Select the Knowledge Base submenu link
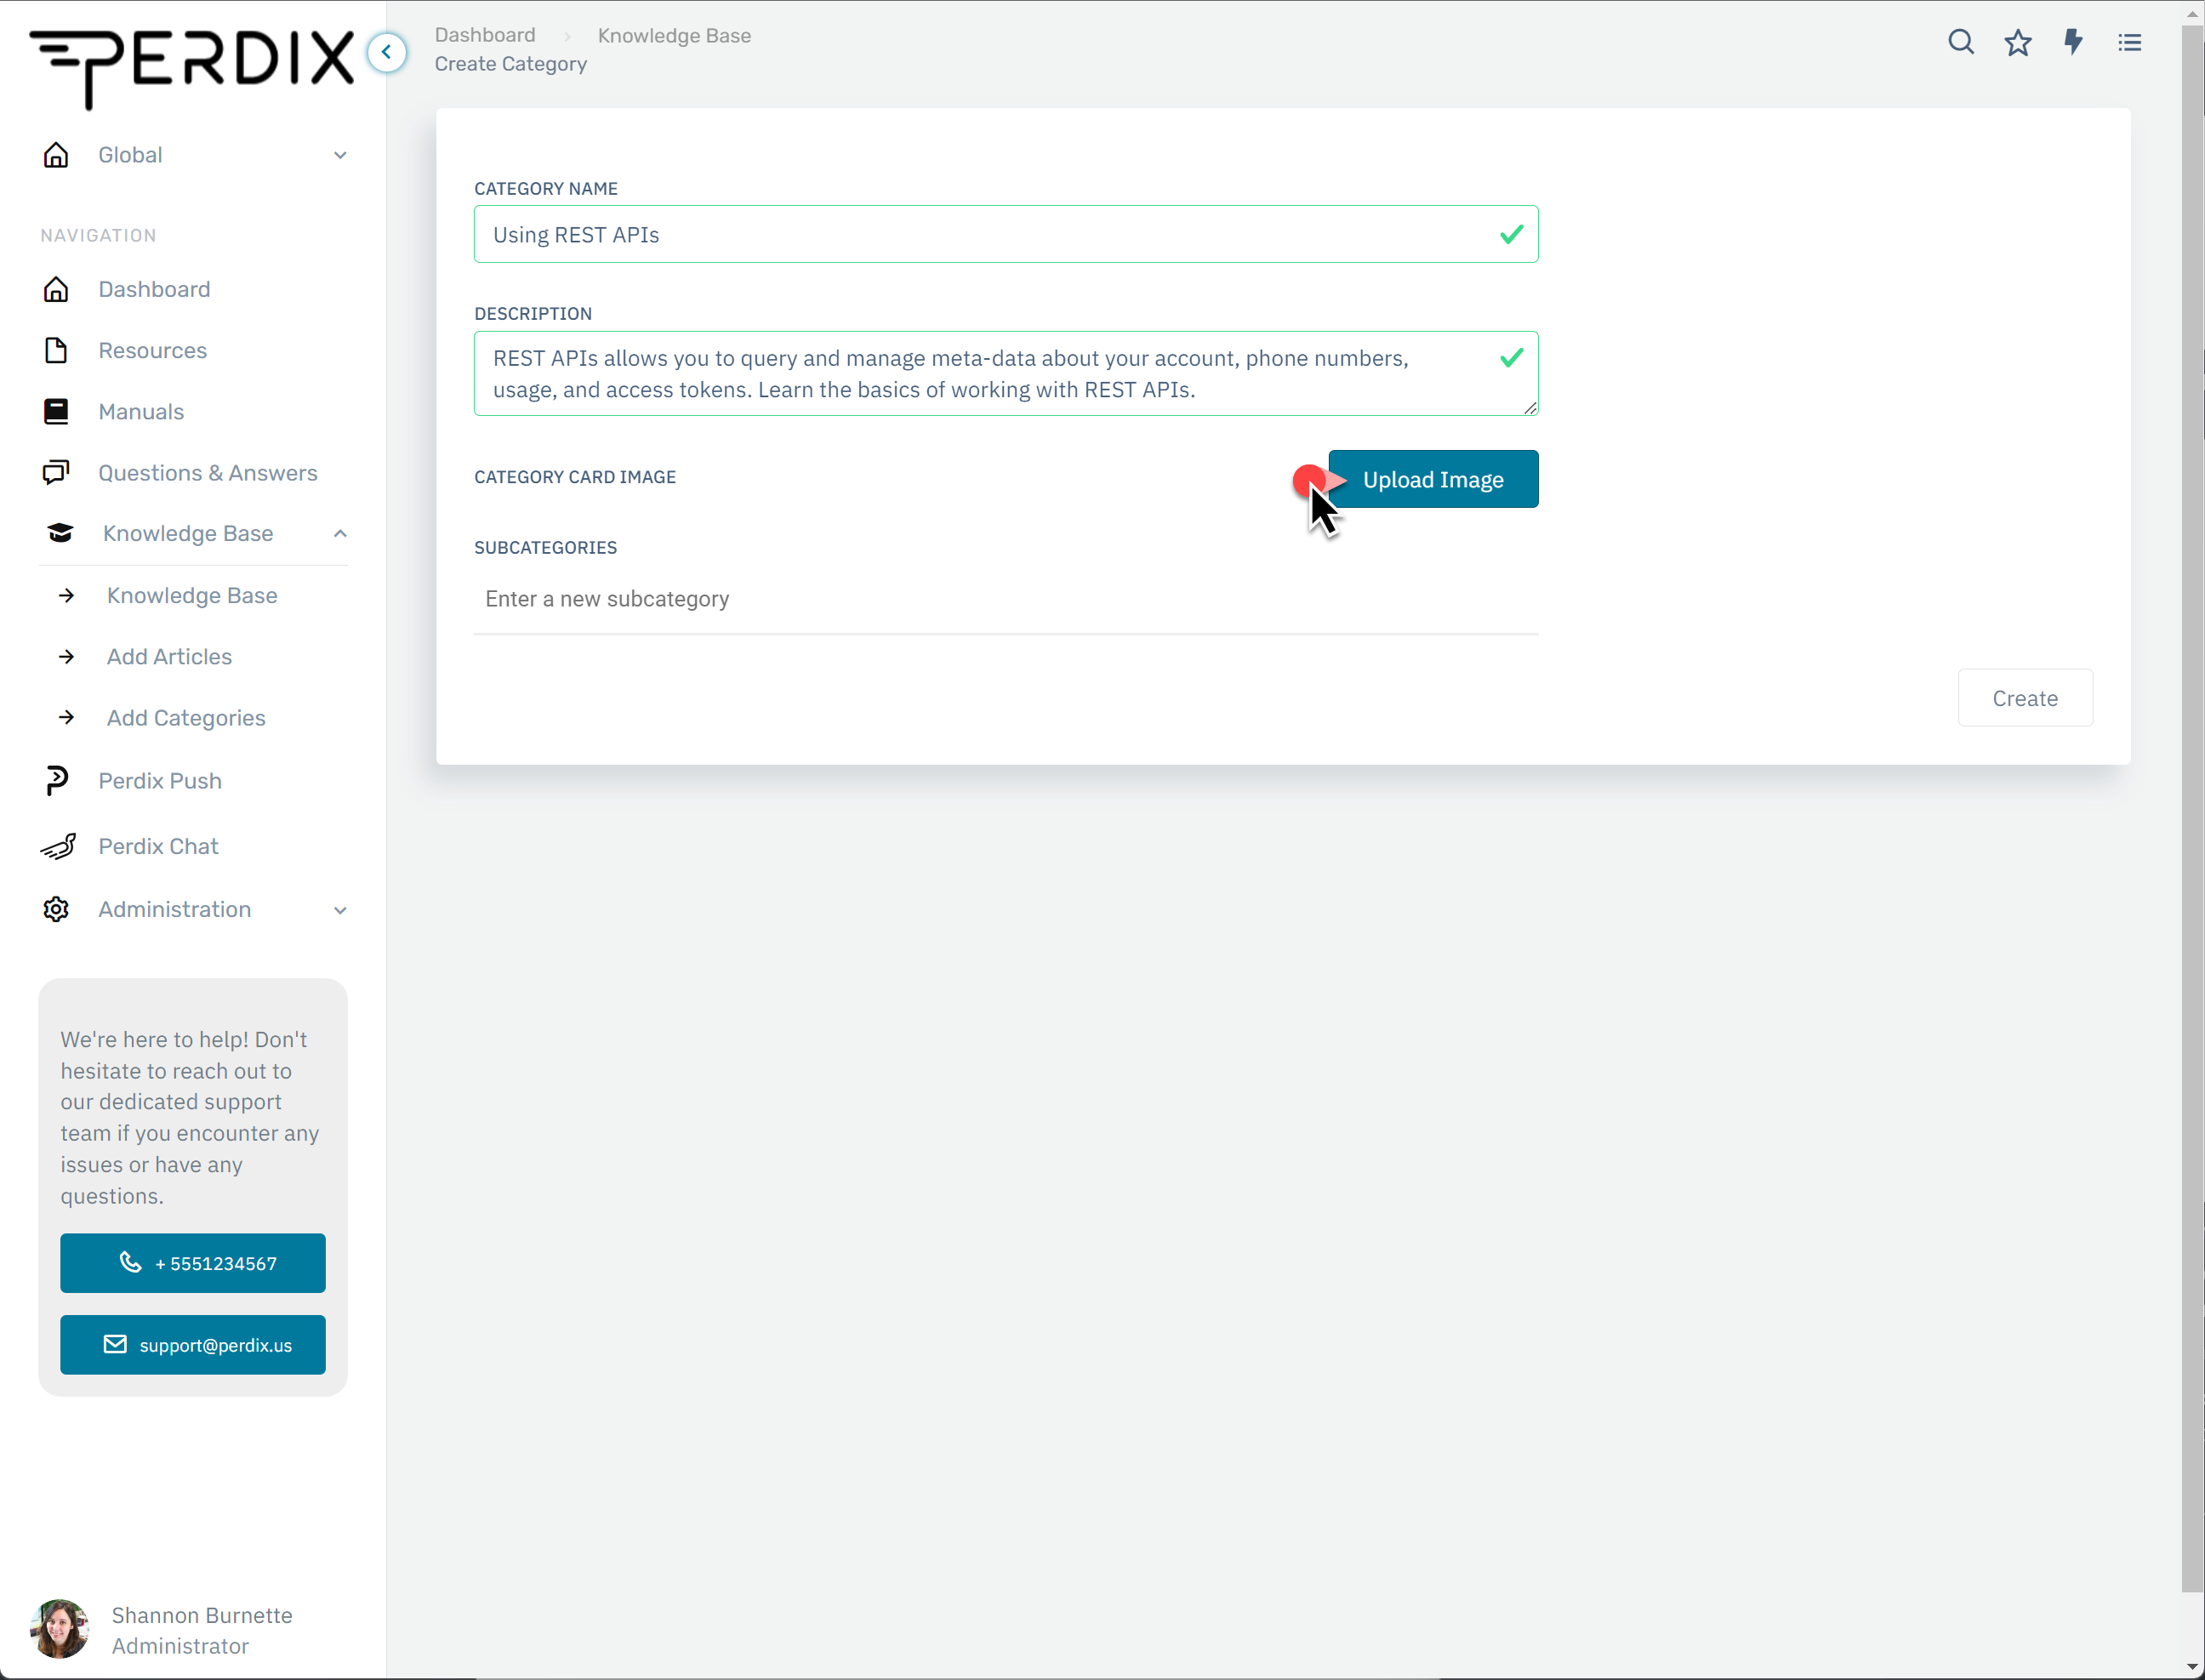Screen dimensions: 2205x1680 (x=192, y=595)
